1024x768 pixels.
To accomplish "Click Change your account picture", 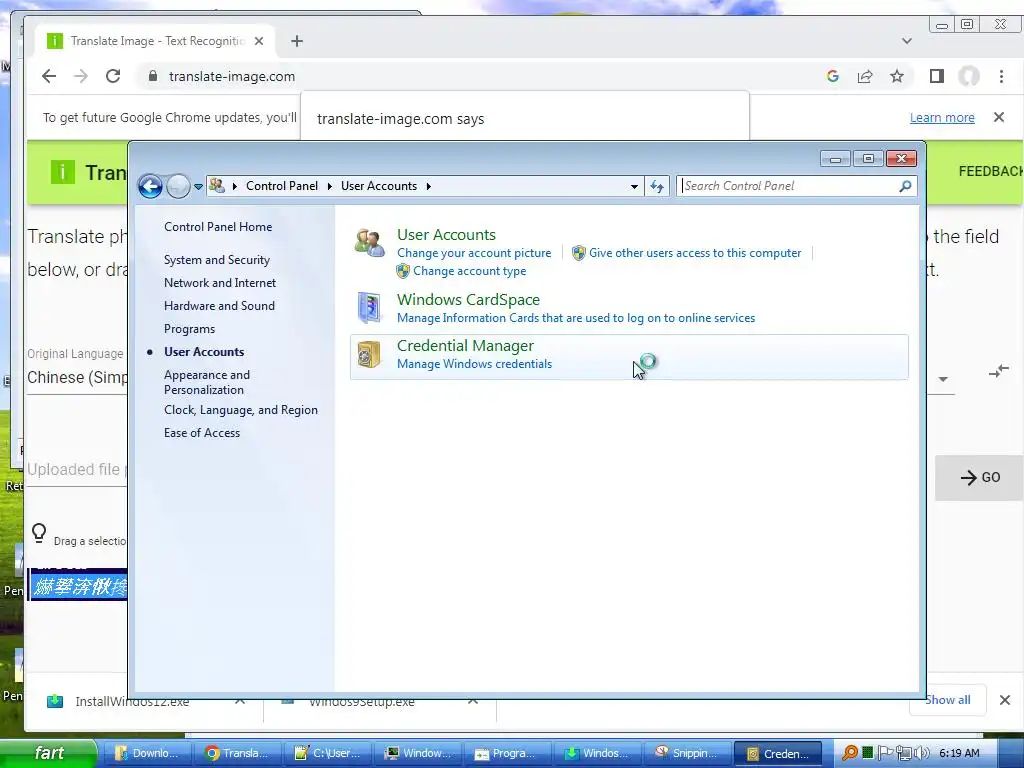I will tap(474, 253).
